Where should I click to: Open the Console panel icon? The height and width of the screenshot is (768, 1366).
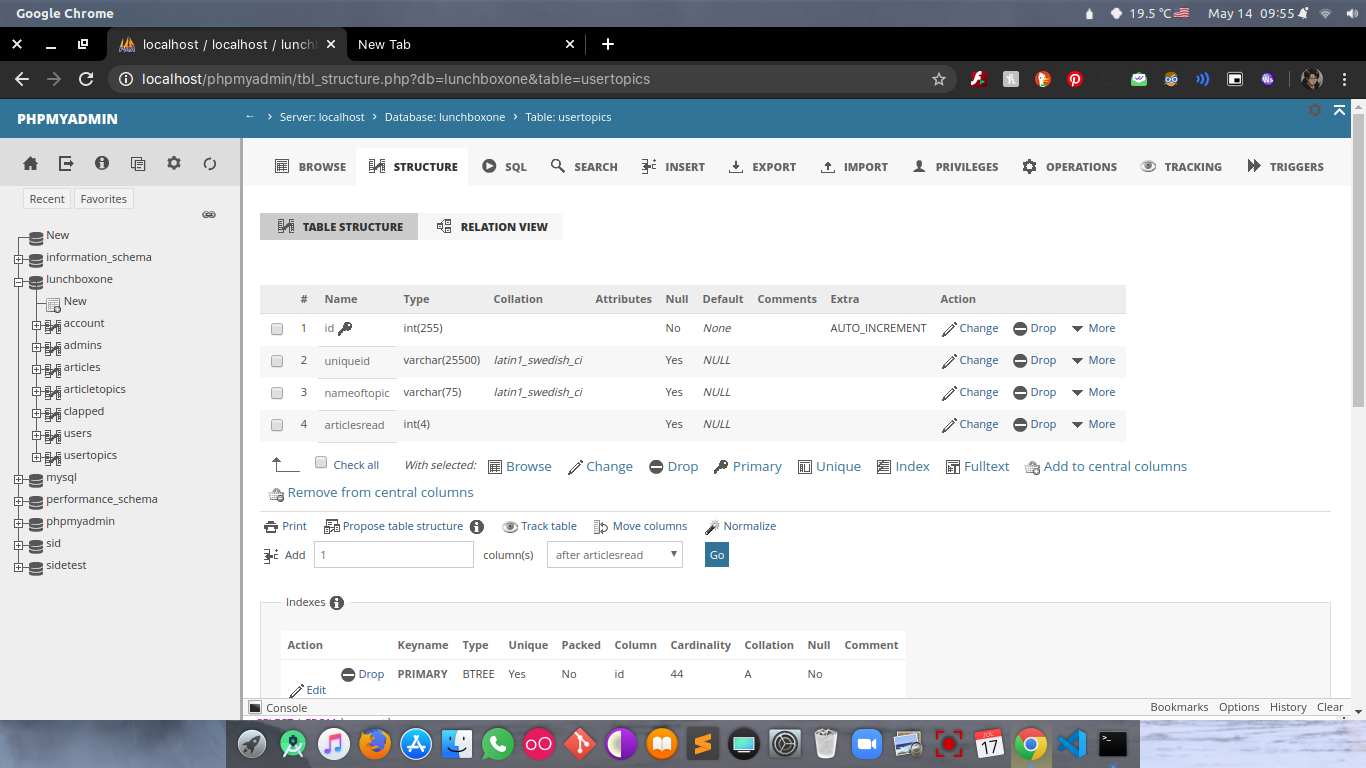tap(255, 707)
